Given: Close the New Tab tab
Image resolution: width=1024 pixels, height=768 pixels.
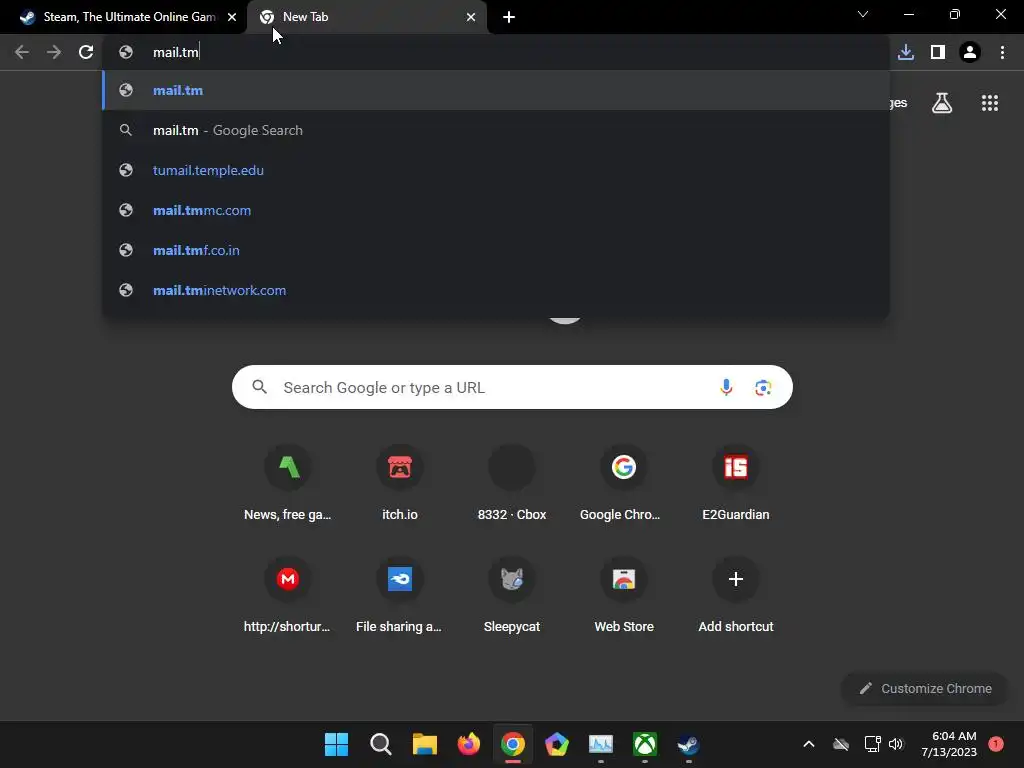Looking at the screenshot, I should pos(471,17).
